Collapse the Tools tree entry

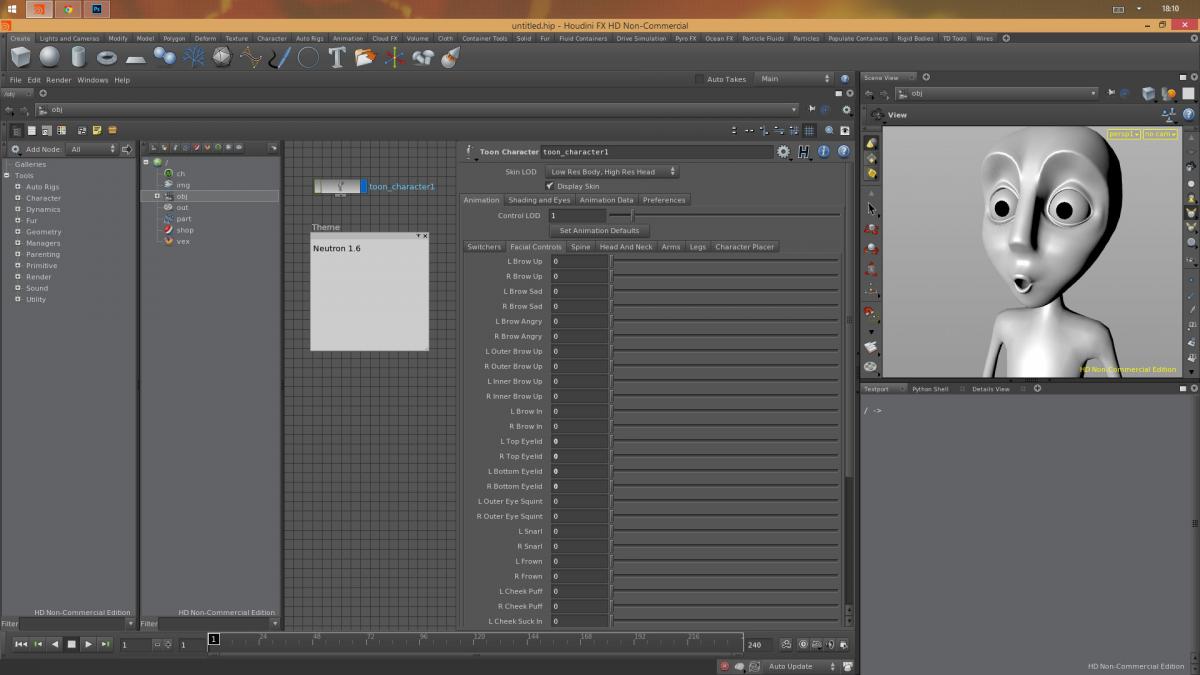point(7,176)
